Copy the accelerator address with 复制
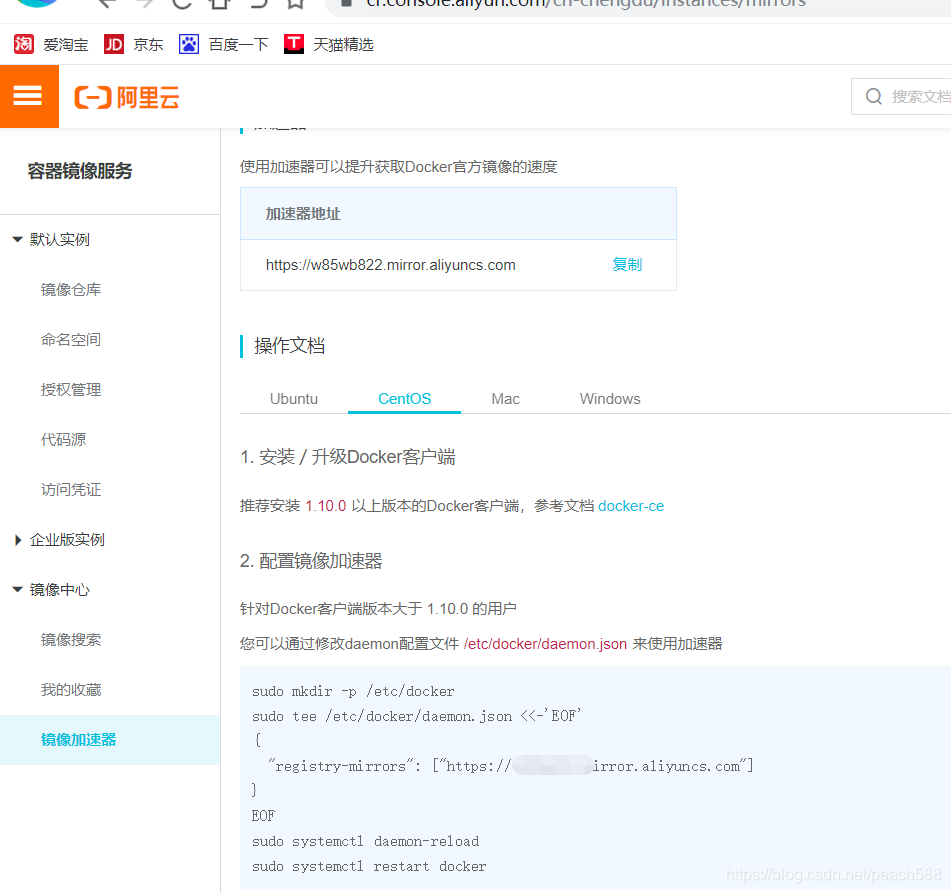Screen dimensions: 951x893 tap(627, 265)
